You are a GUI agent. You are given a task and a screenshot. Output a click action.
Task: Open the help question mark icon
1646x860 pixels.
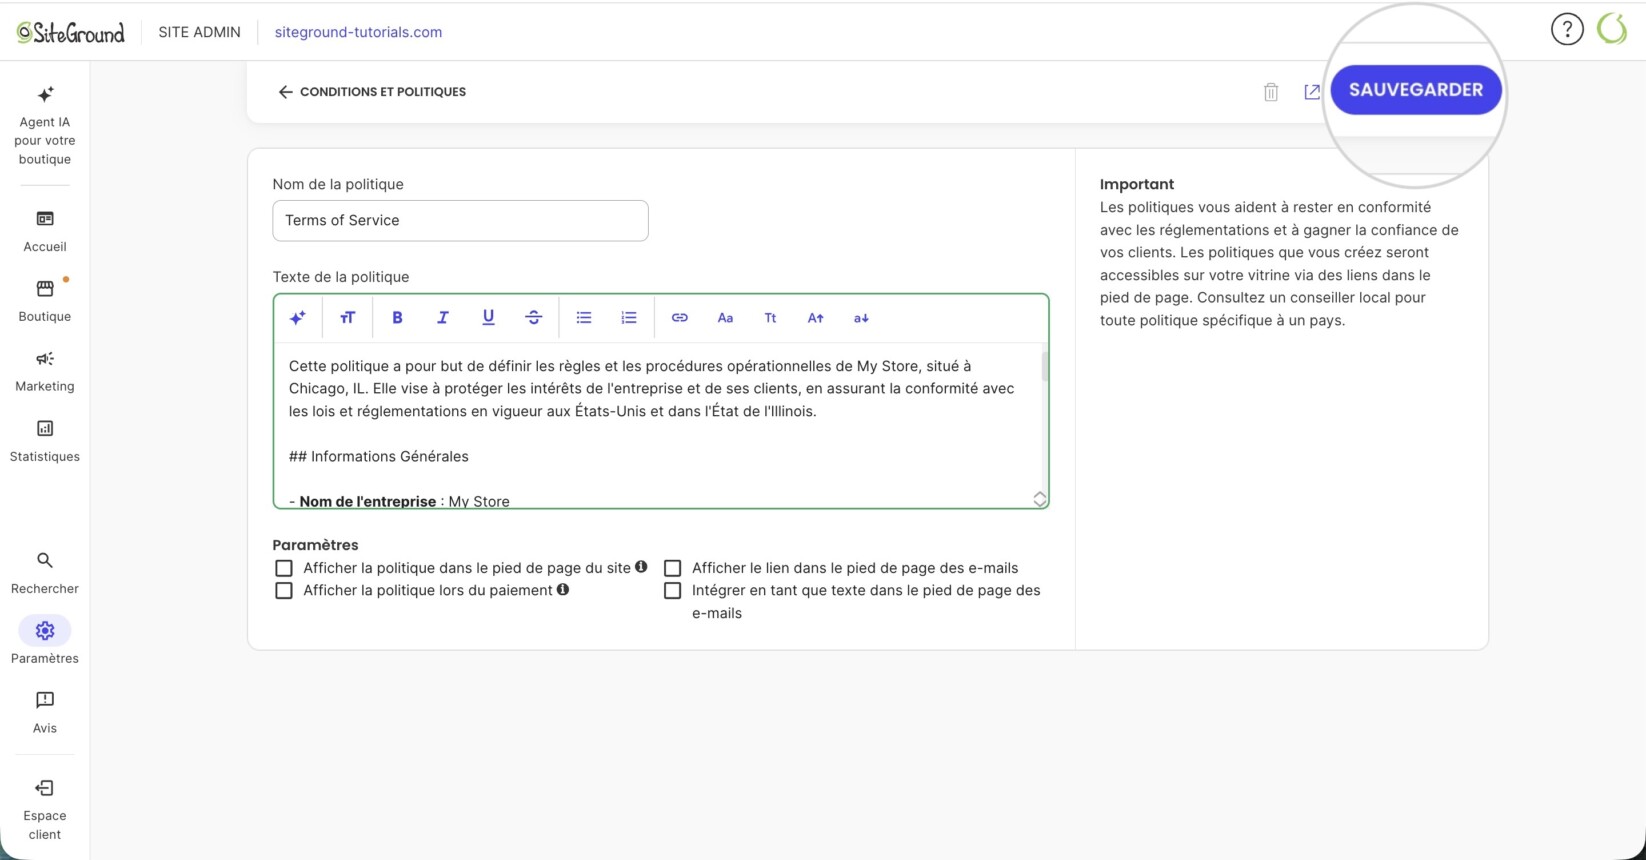(x=1567, y=29)
